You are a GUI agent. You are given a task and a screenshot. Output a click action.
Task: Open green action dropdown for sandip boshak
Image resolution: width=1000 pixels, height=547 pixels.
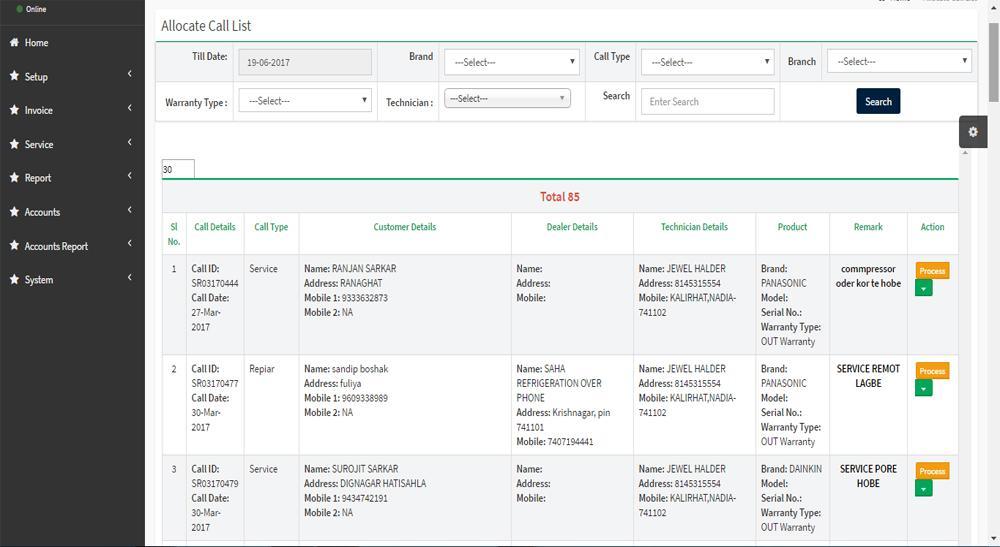coord(923,388)
